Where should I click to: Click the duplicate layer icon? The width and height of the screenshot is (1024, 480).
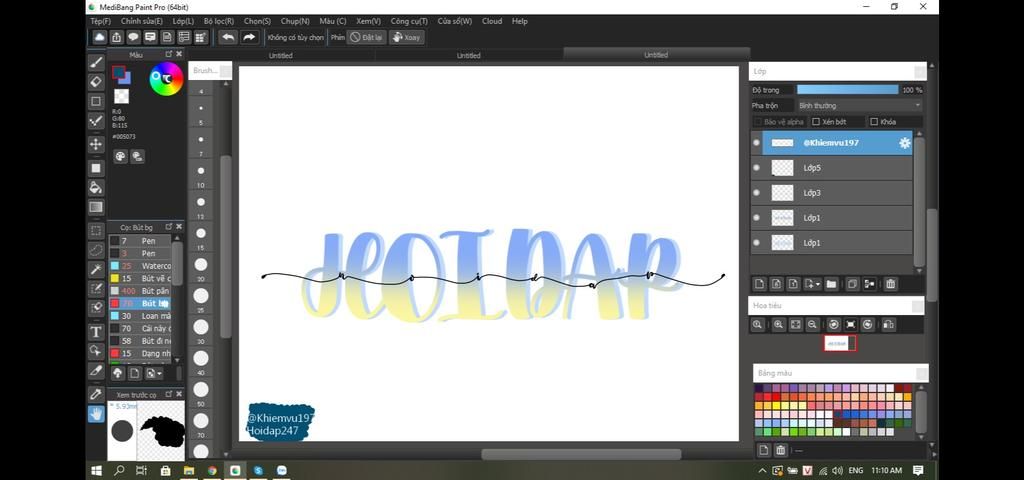[x=852, y=284]
